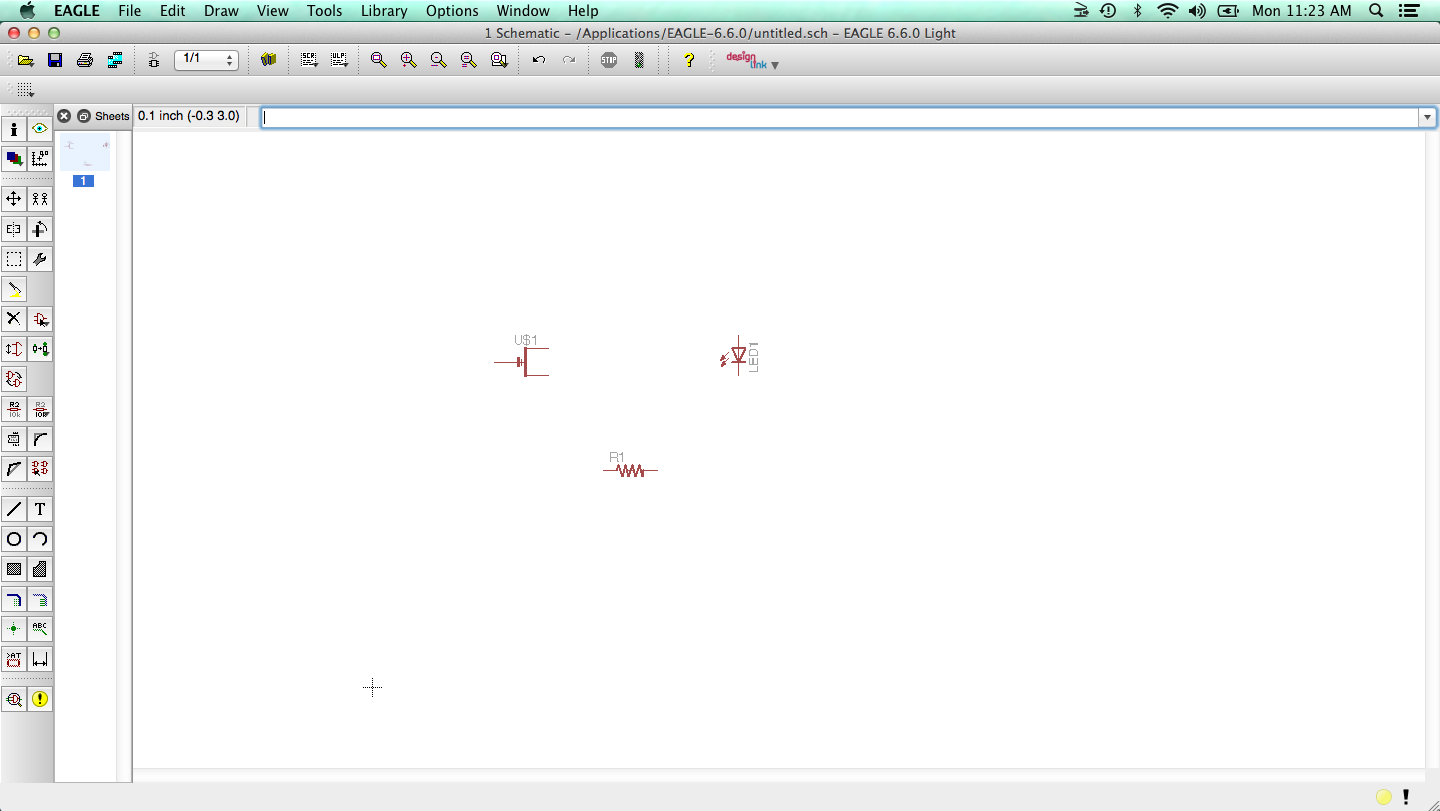The width and height of the screenshot is (1440, 811).
Task: Select the Value tool
Action: 40,409
